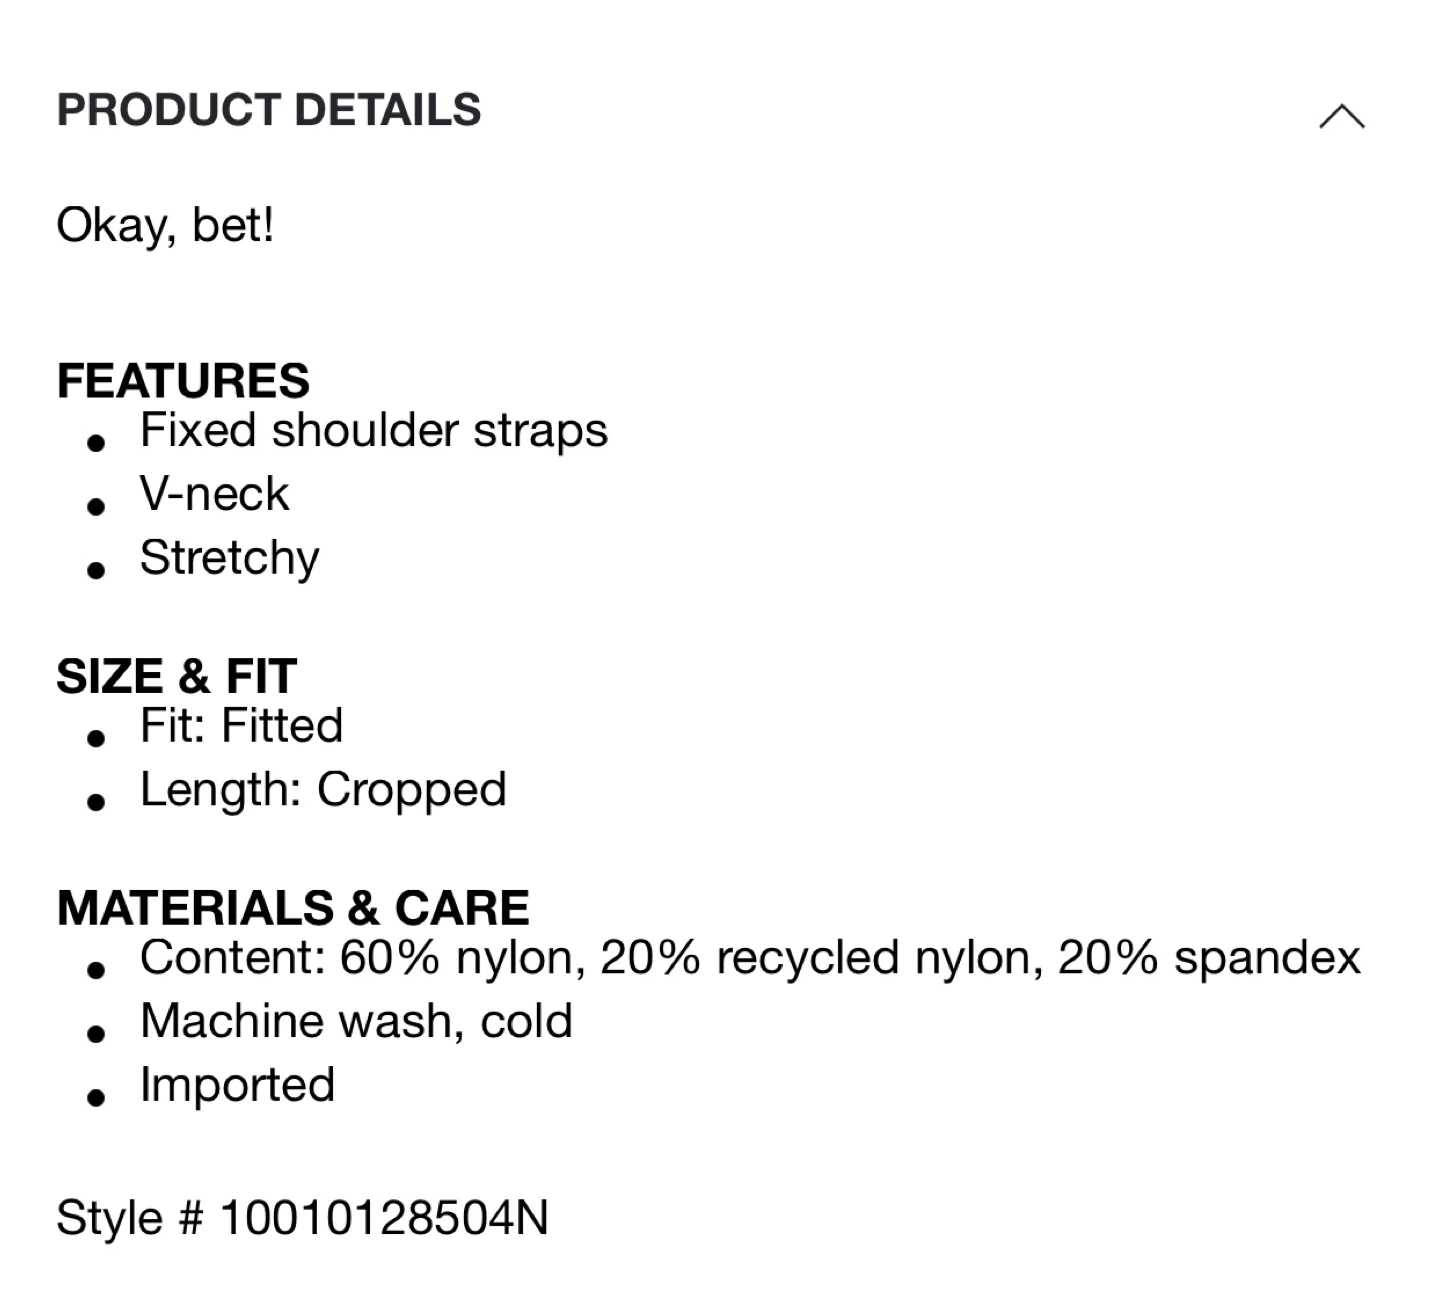Click the 'V-neck' feature item

click(x=214, y=494)
